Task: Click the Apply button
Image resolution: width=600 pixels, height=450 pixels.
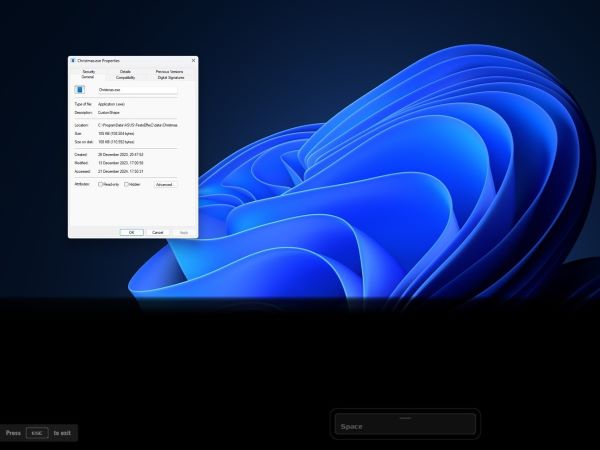Action: coord(184,233)
